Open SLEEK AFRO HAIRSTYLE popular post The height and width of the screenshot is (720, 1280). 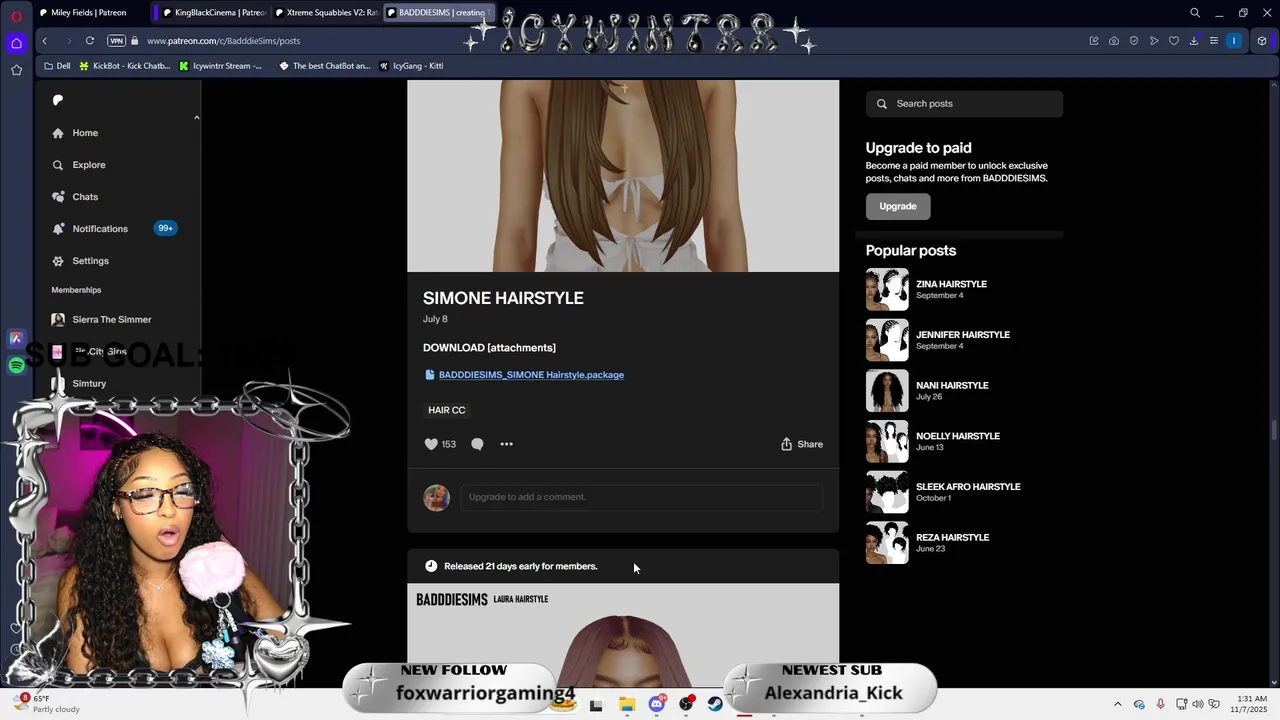pos(968,487)
